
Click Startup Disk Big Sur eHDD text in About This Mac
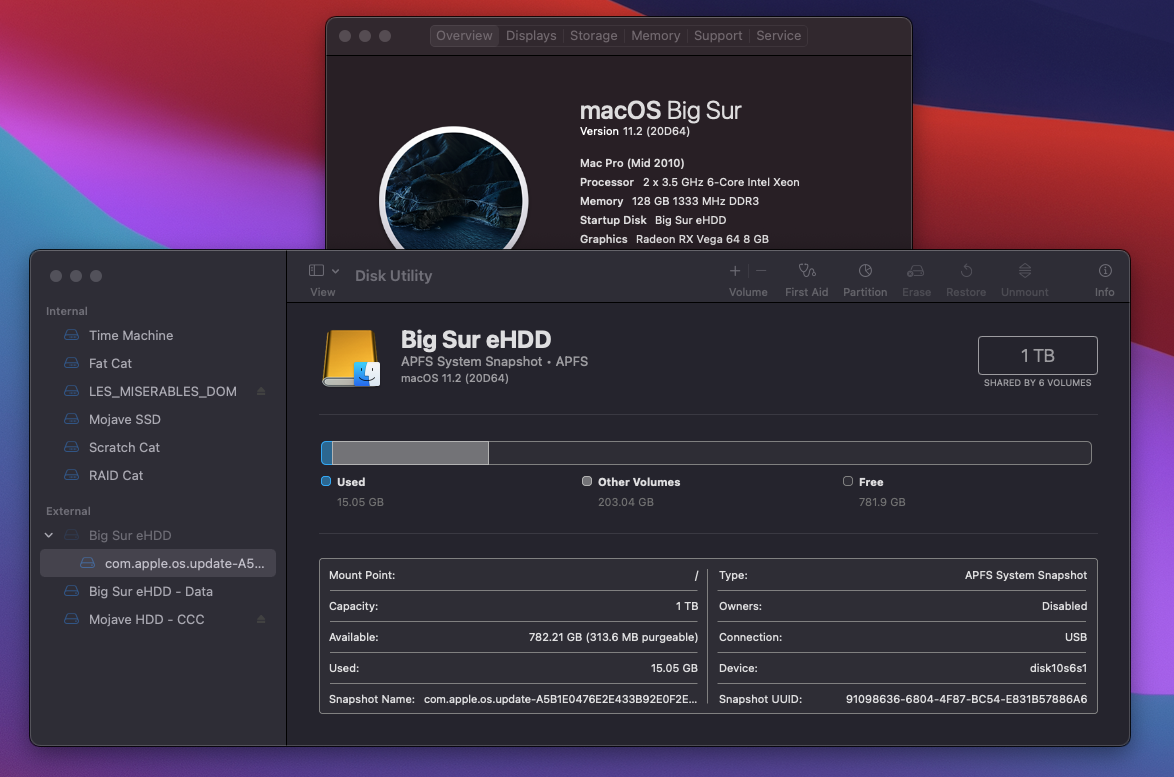(x=653, y=220)
